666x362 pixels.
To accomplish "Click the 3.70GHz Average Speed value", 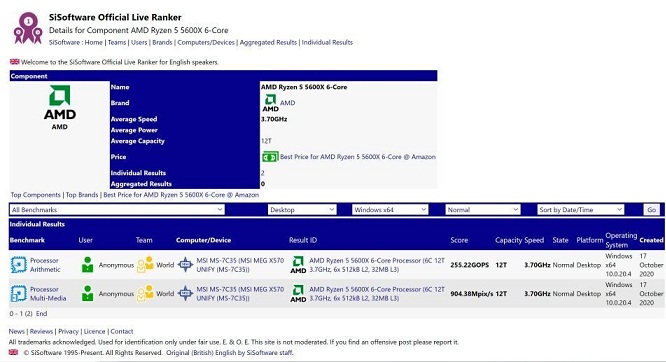I will pos(274,119).
